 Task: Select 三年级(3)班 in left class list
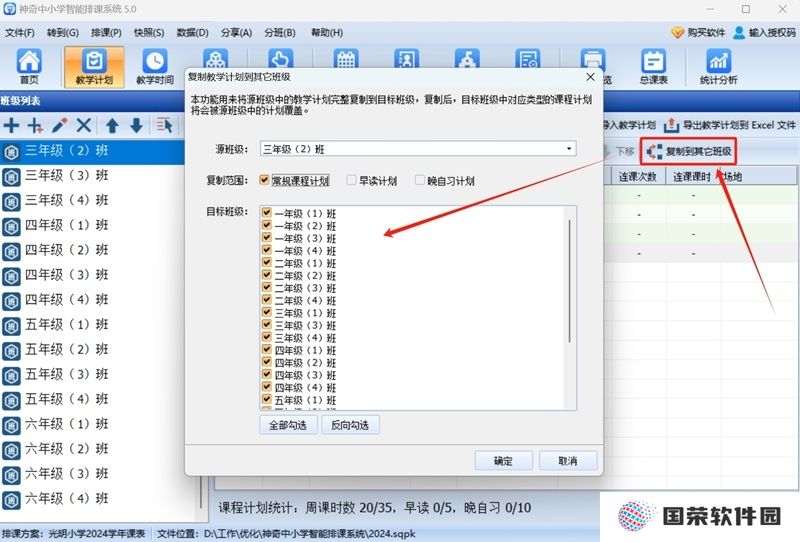click(x=92, y=176)
